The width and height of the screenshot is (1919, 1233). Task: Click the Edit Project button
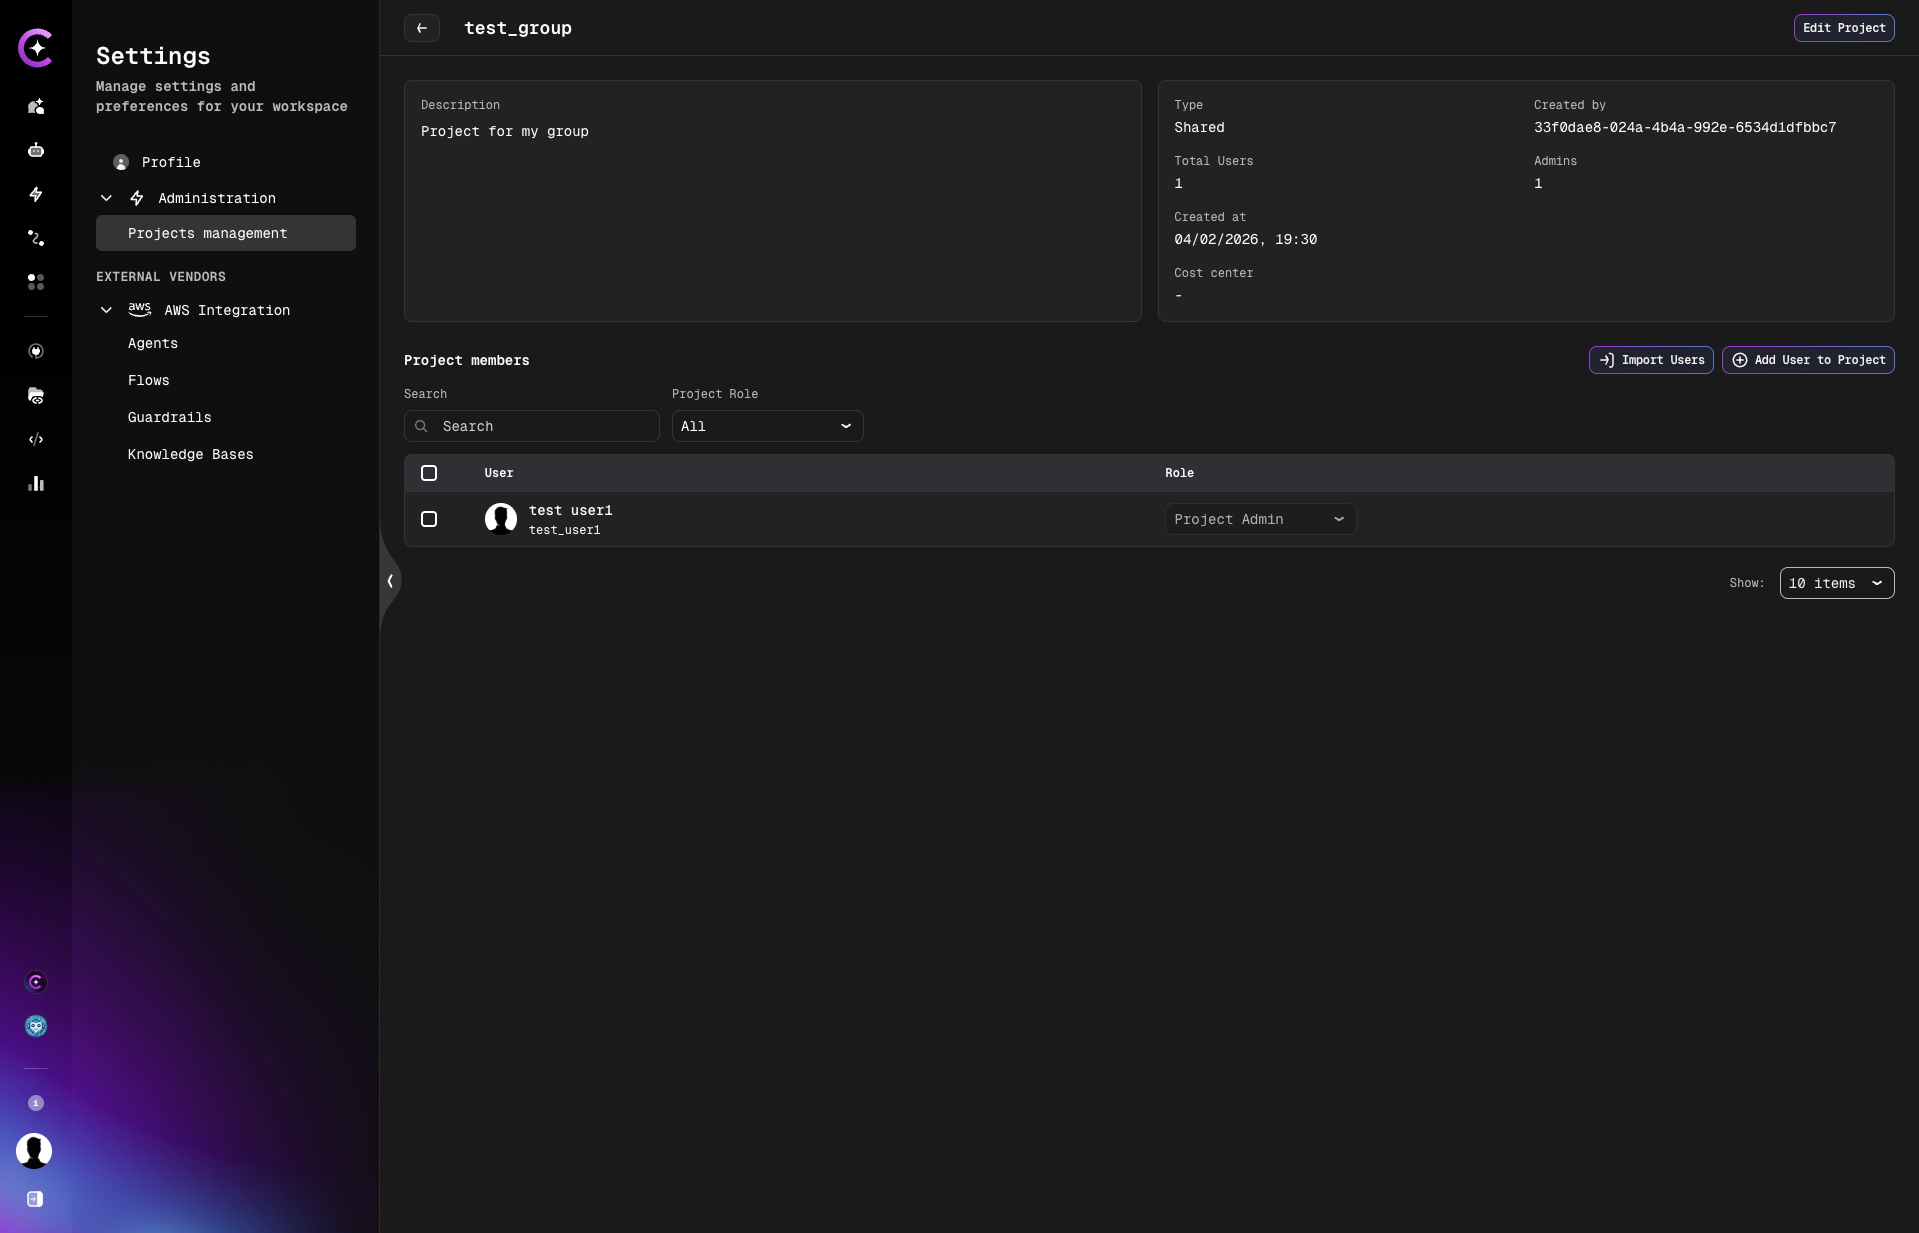tap(1843, 28)
